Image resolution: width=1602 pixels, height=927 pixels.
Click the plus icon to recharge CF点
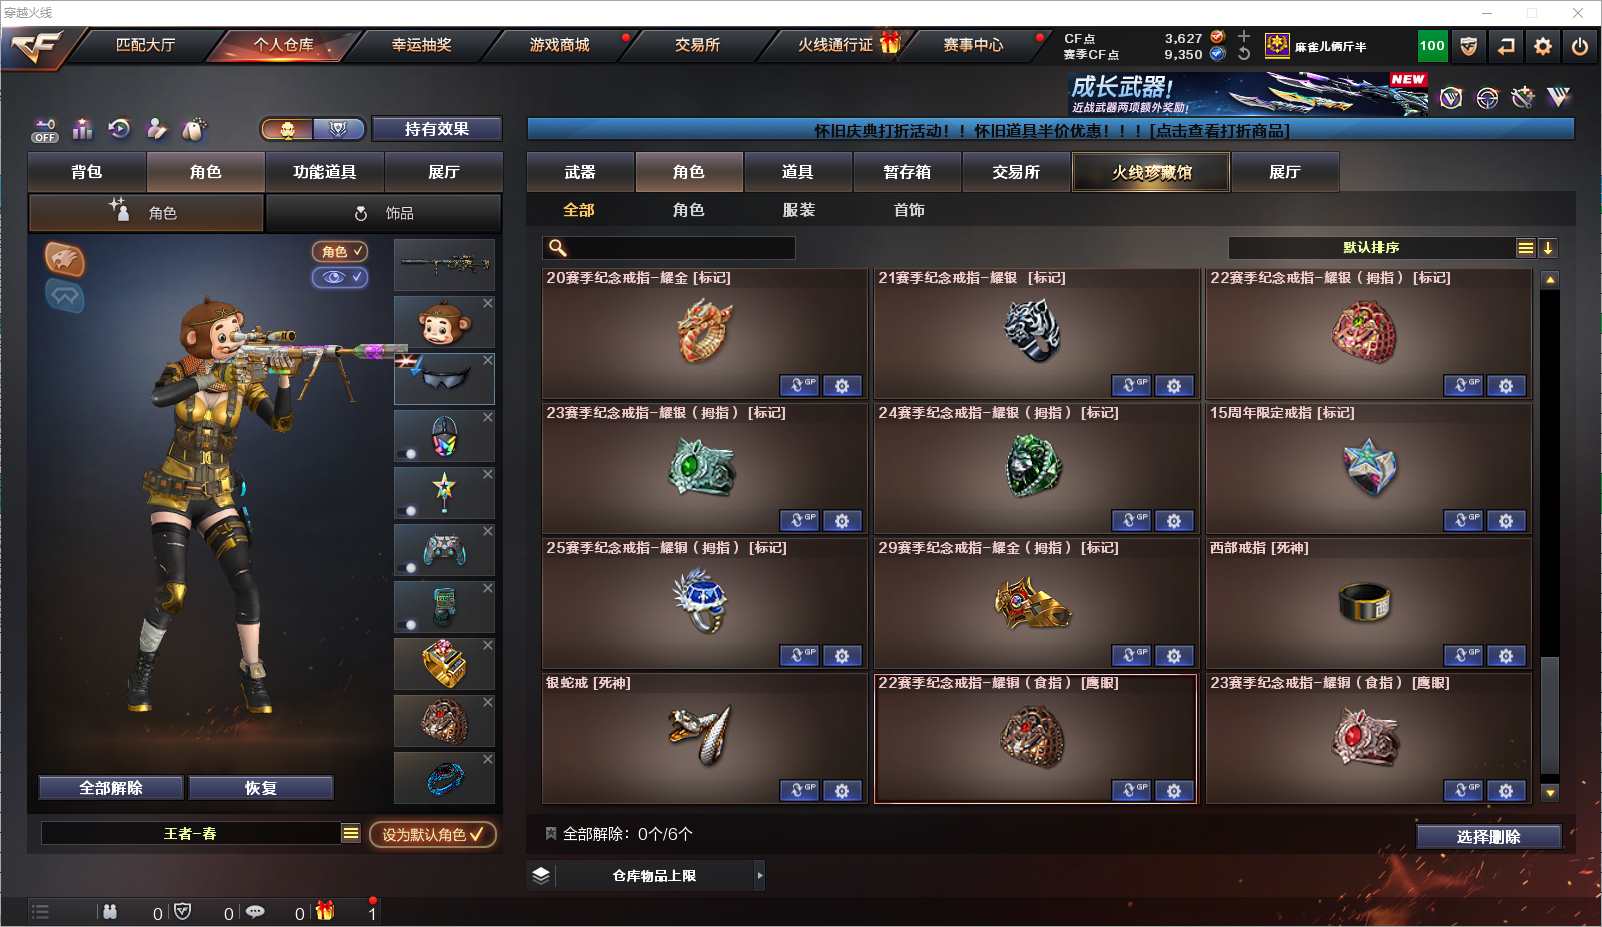pos(1244,37)
